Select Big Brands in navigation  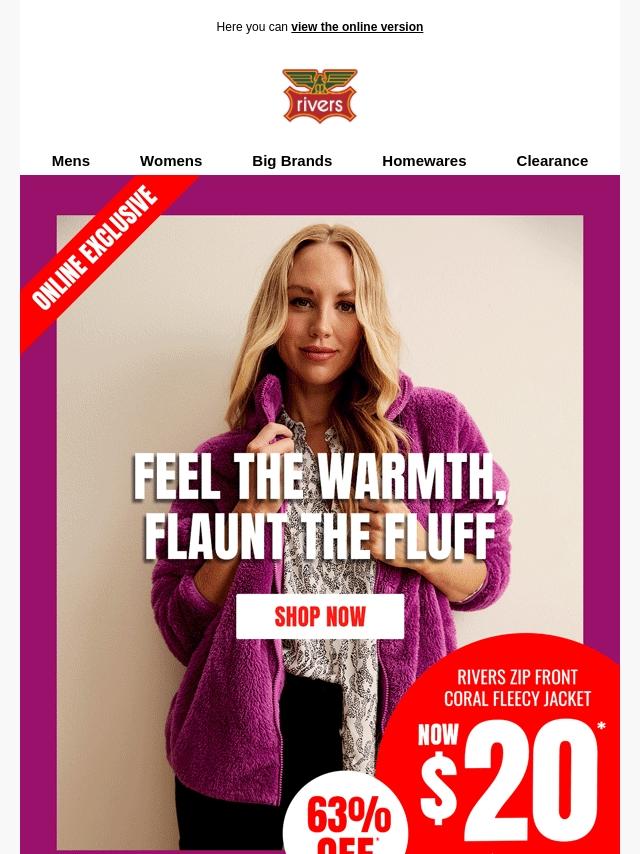click(x=292, y=161)
